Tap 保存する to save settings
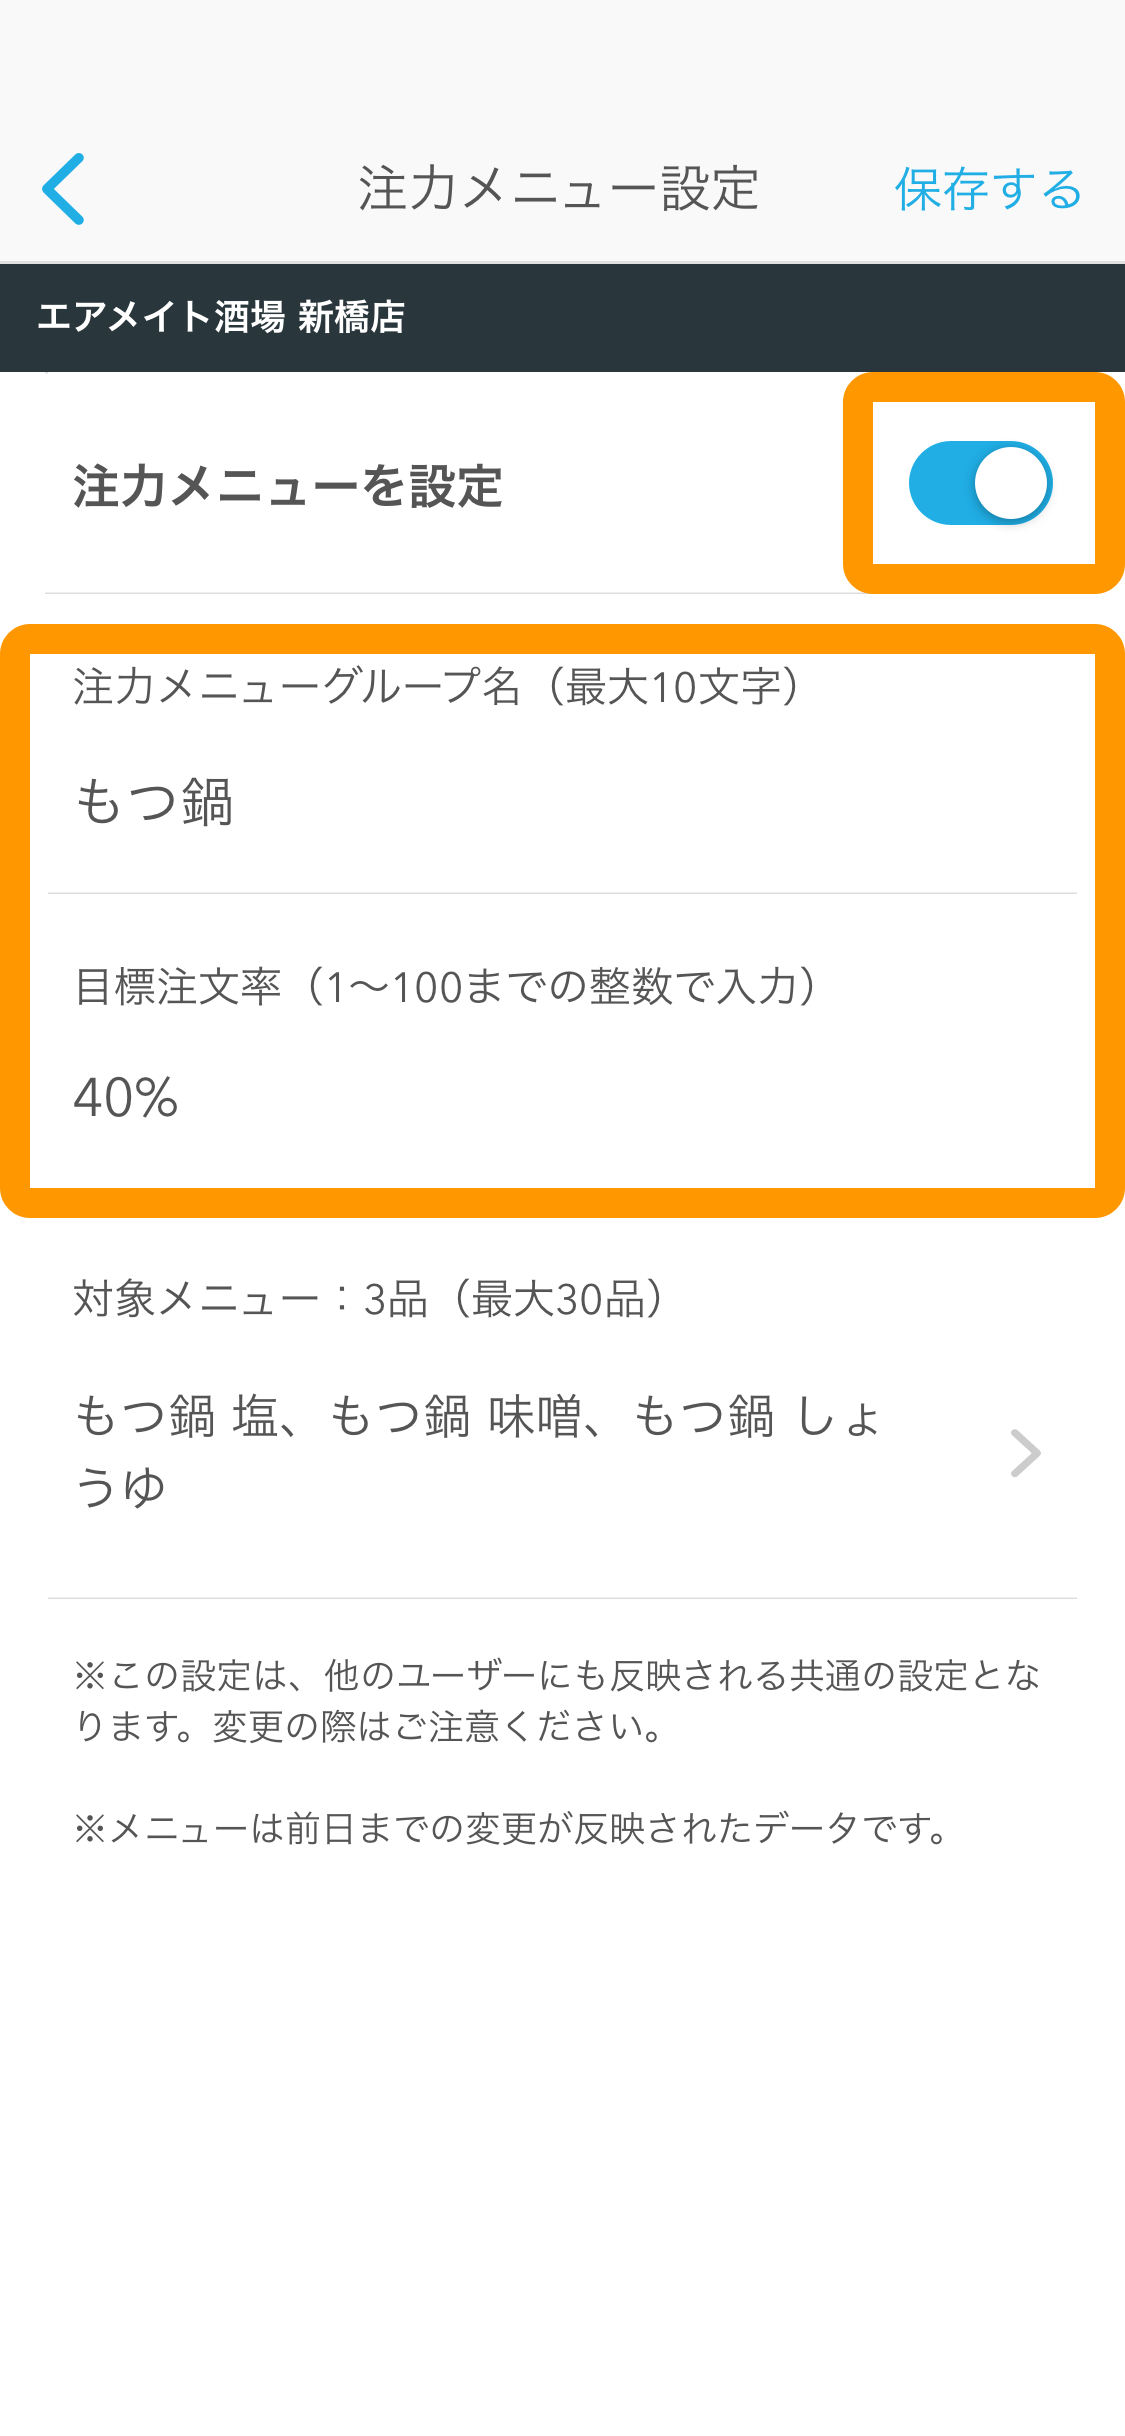The image size is (1125, 2436). coord(988,189)
